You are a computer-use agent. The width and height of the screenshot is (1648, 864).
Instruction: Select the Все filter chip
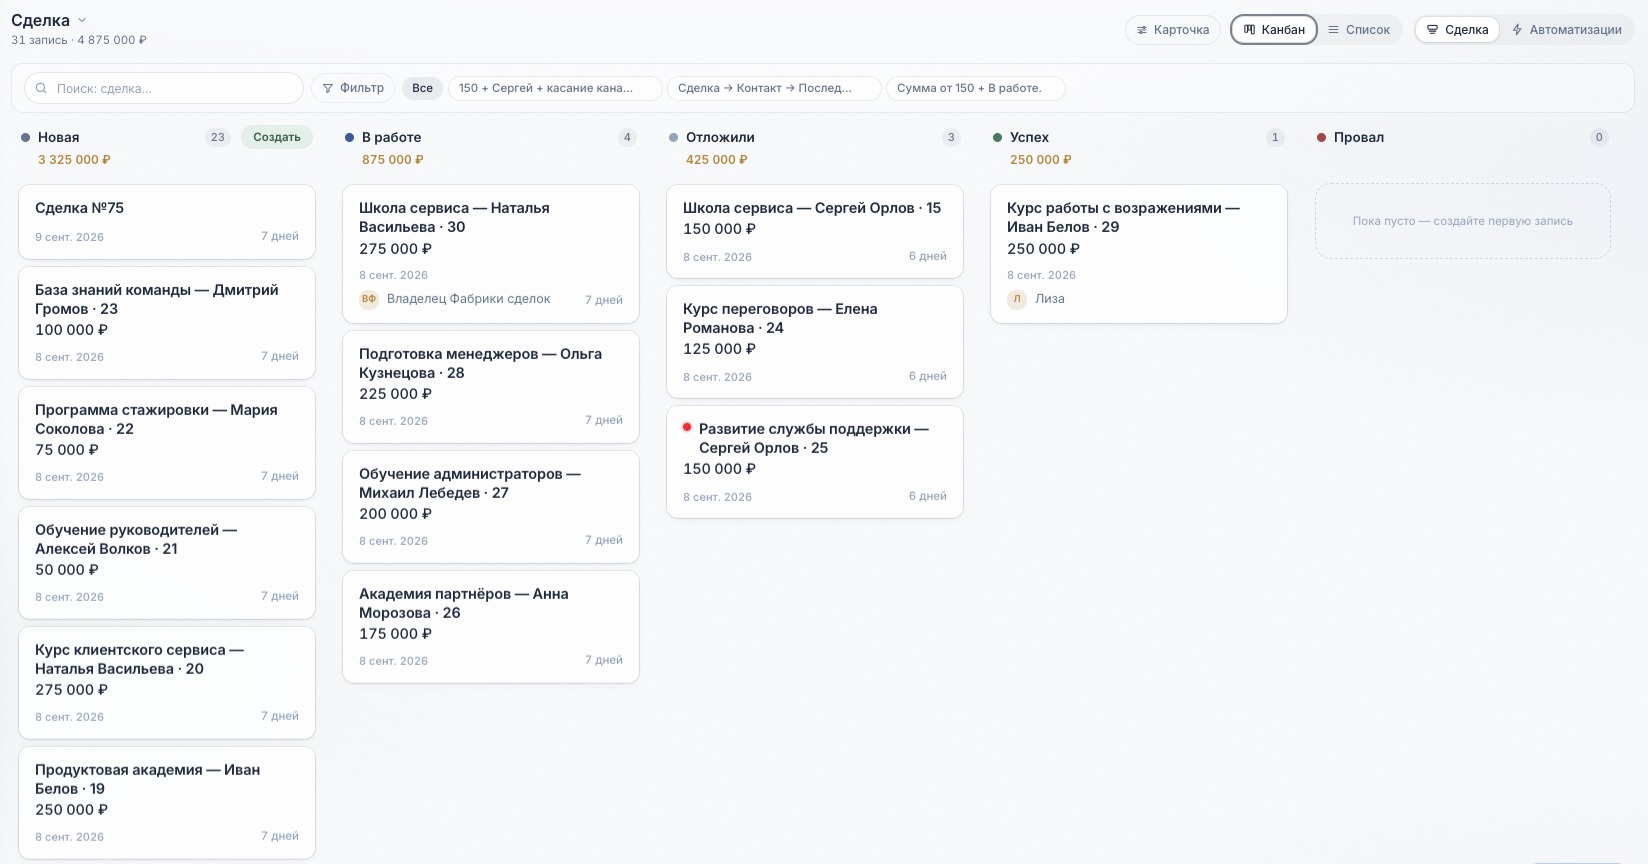pos(422,88)
